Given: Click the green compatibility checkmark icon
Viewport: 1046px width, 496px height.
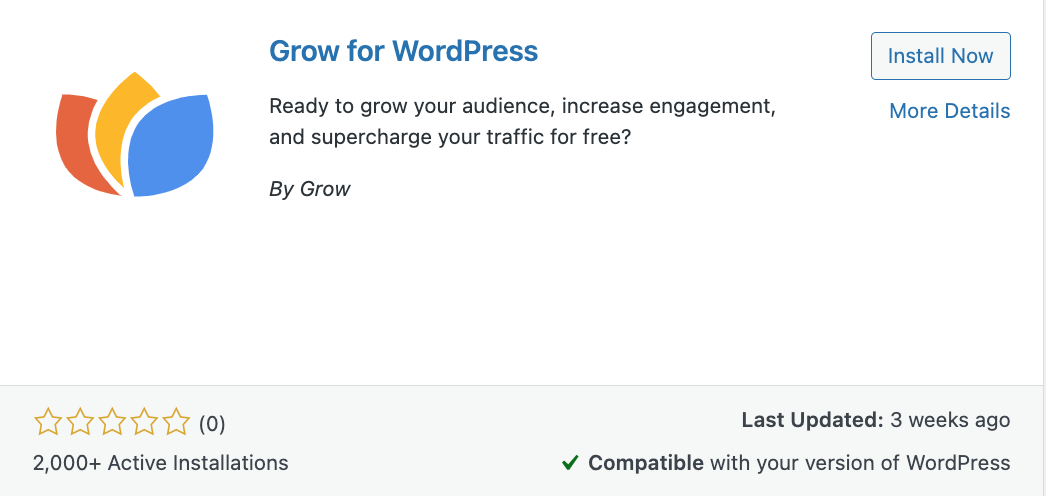Looking at the screenshot, I should (570, 463).
